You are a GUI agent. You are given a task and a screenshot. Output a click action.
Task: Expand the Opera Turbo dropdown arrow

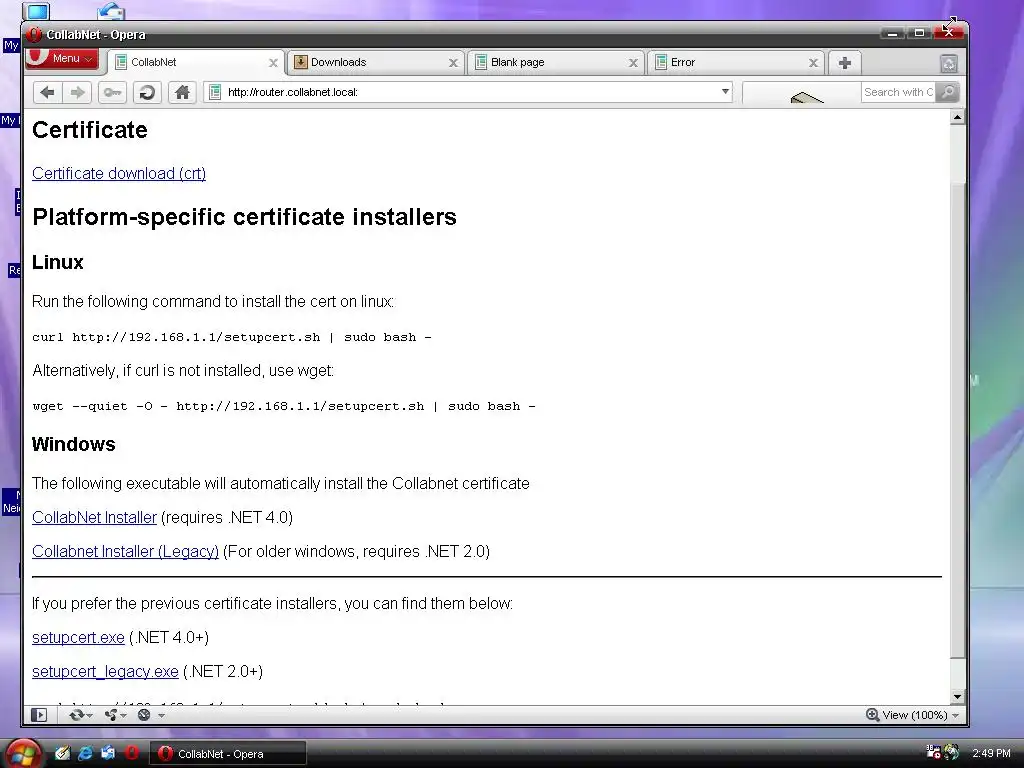coord(161,716)
